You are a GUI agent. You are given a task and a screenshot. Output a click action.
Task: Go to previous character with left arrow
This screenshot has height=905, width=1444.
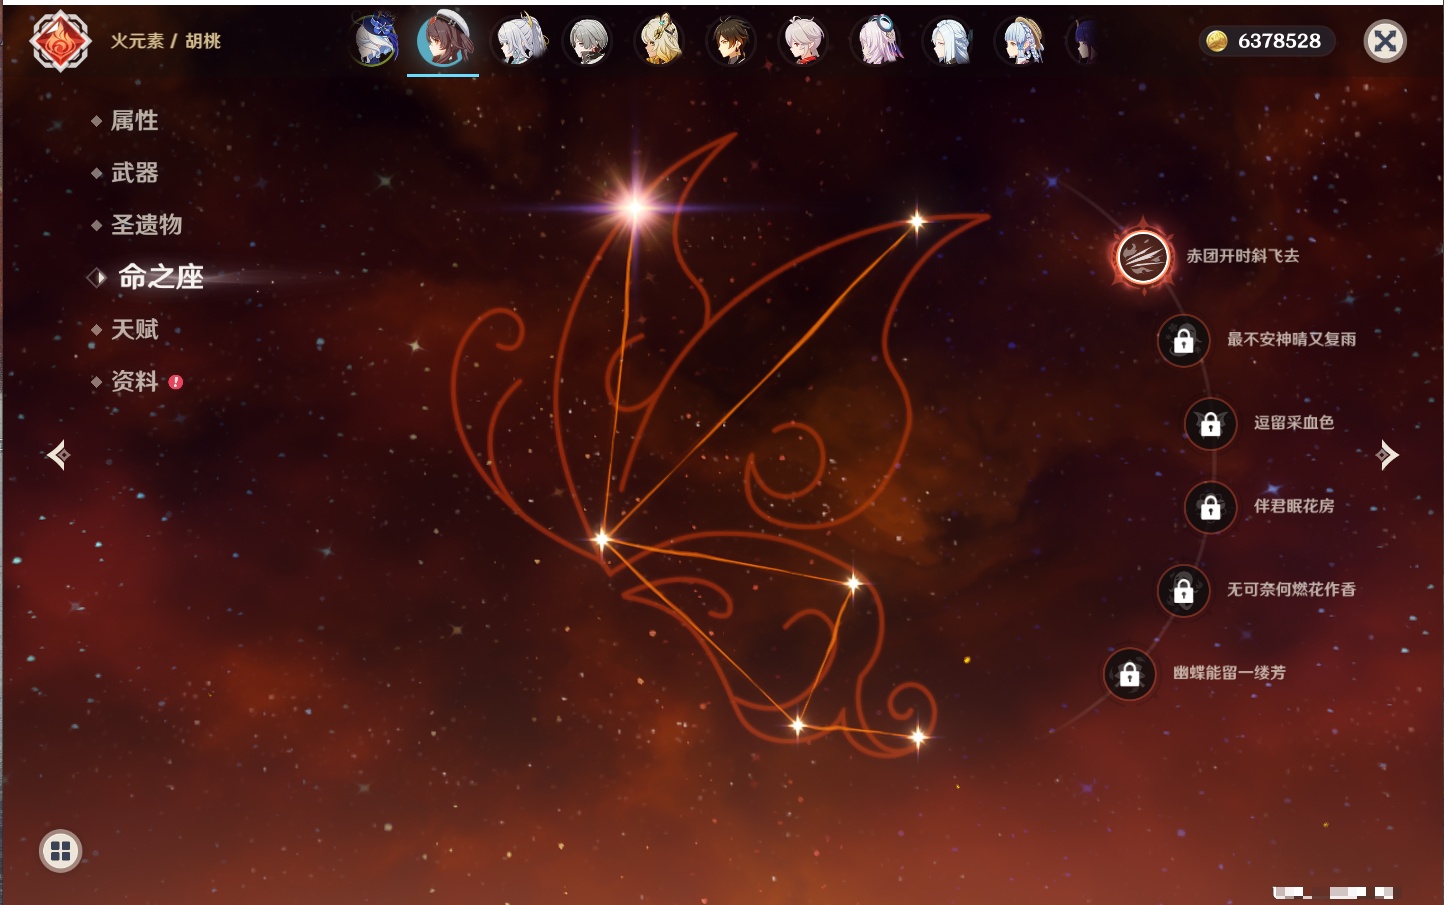pyautogui.click(x=58, y=455)
